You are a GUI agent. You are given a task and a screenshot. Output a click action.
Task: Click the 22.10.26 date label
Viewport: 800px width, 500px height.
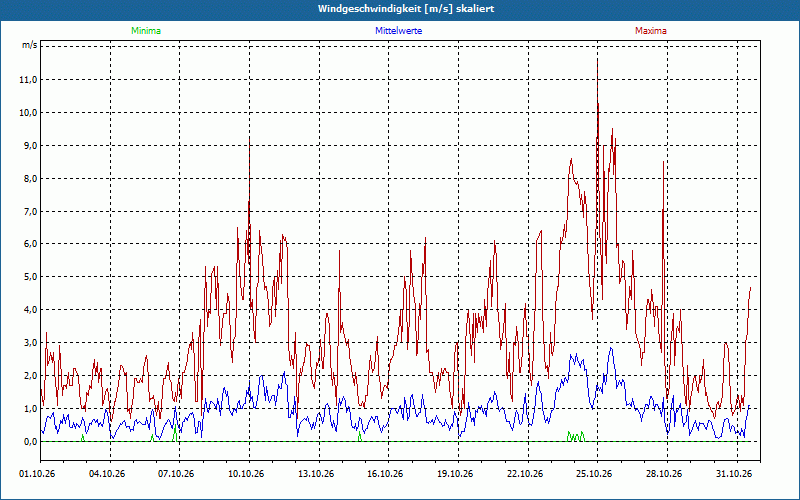coord(525,474)
